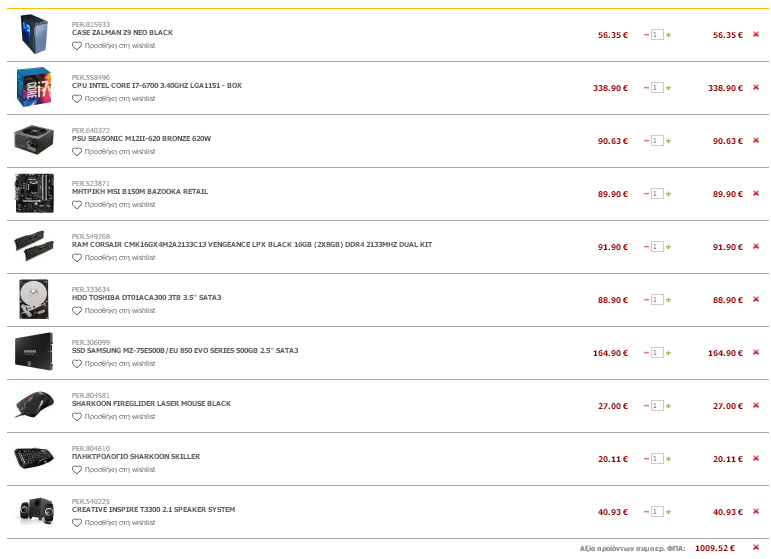
Task: Remove CREATIVE INSPIRE T3300 speakers from cart
Action: (756, 512)
